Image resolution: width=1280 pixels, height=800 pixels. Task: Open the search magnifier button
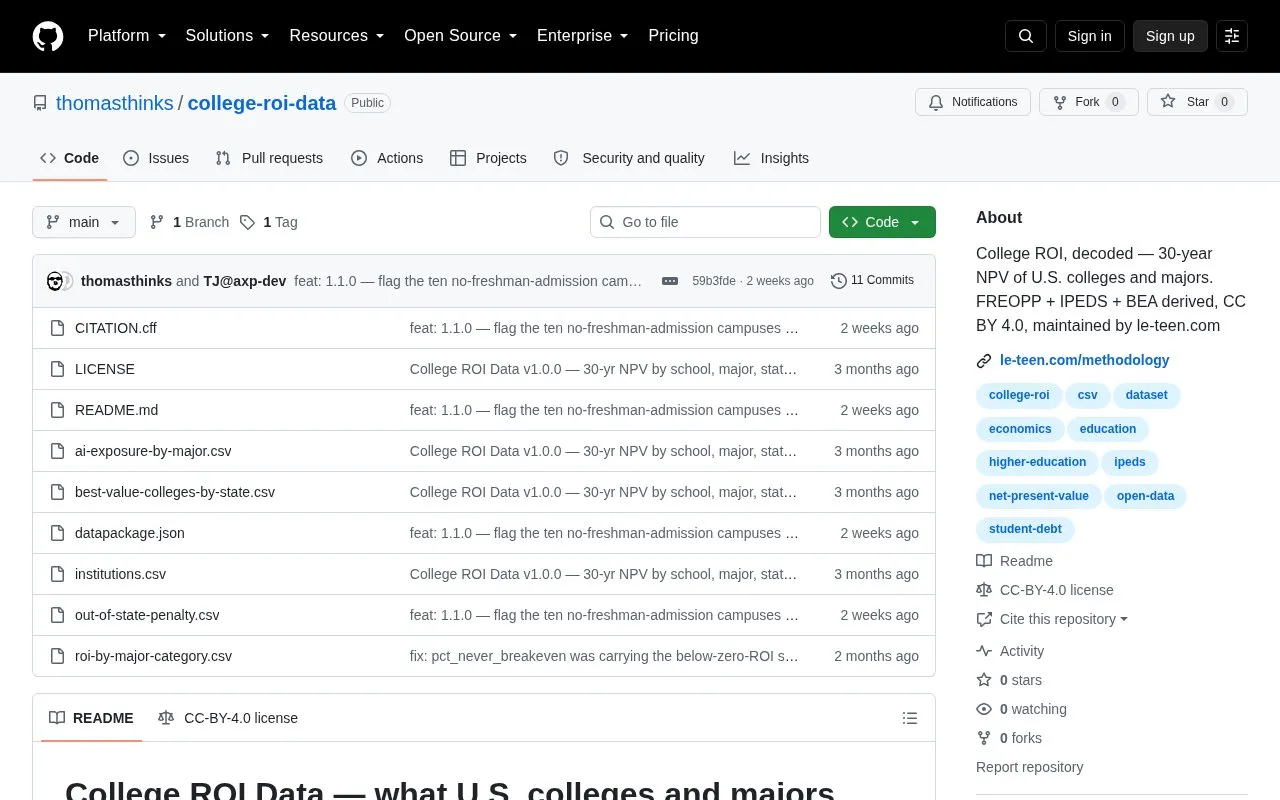1026,36
